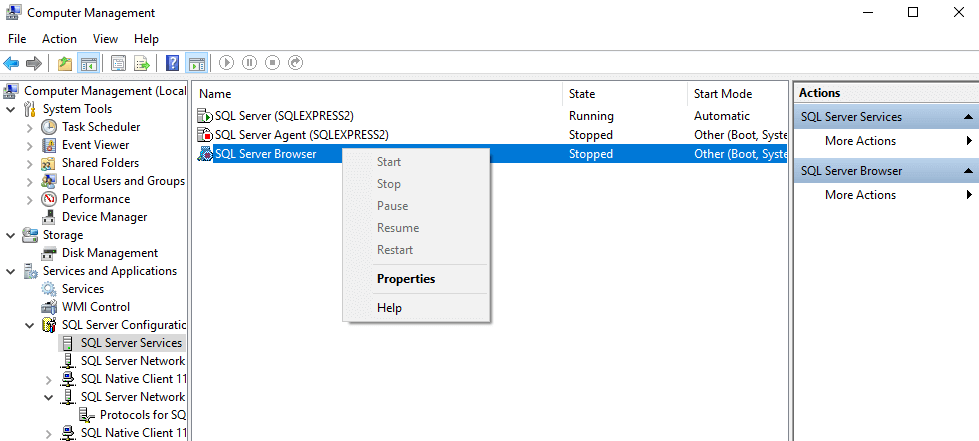Click the blue Help question mark icon
Viewport: 979px width, 441px height.
pyautogui.click(x=173, y=63)
